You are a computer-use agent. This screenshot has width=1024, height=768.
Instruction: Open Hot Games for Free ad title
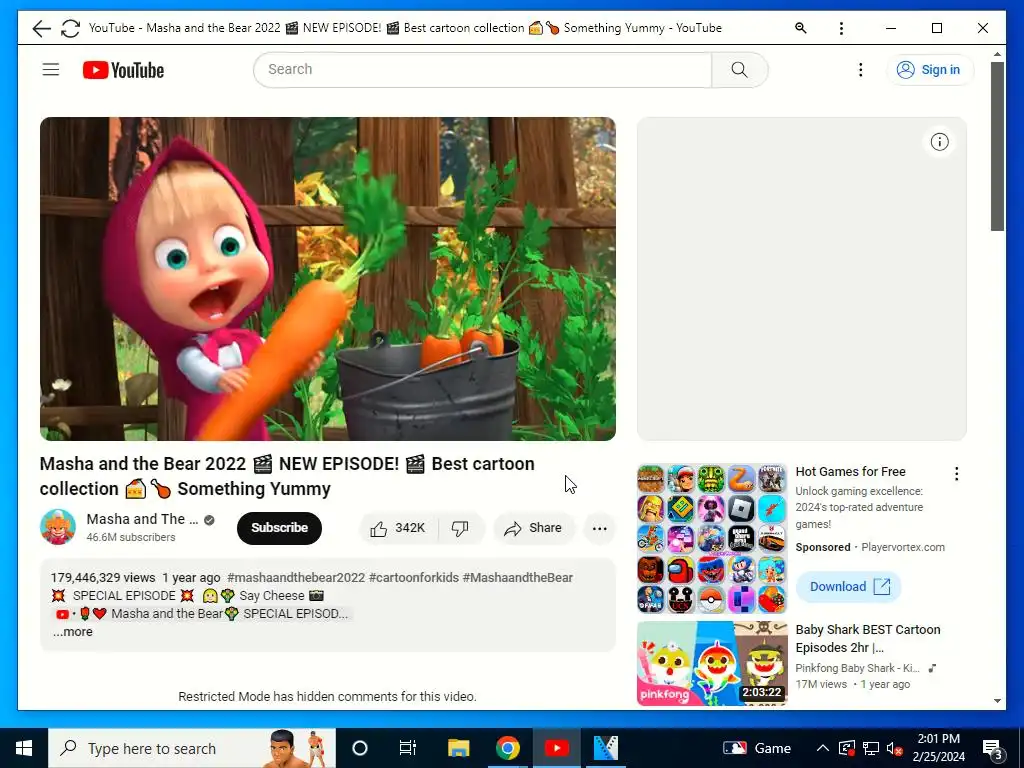(850, 472)
